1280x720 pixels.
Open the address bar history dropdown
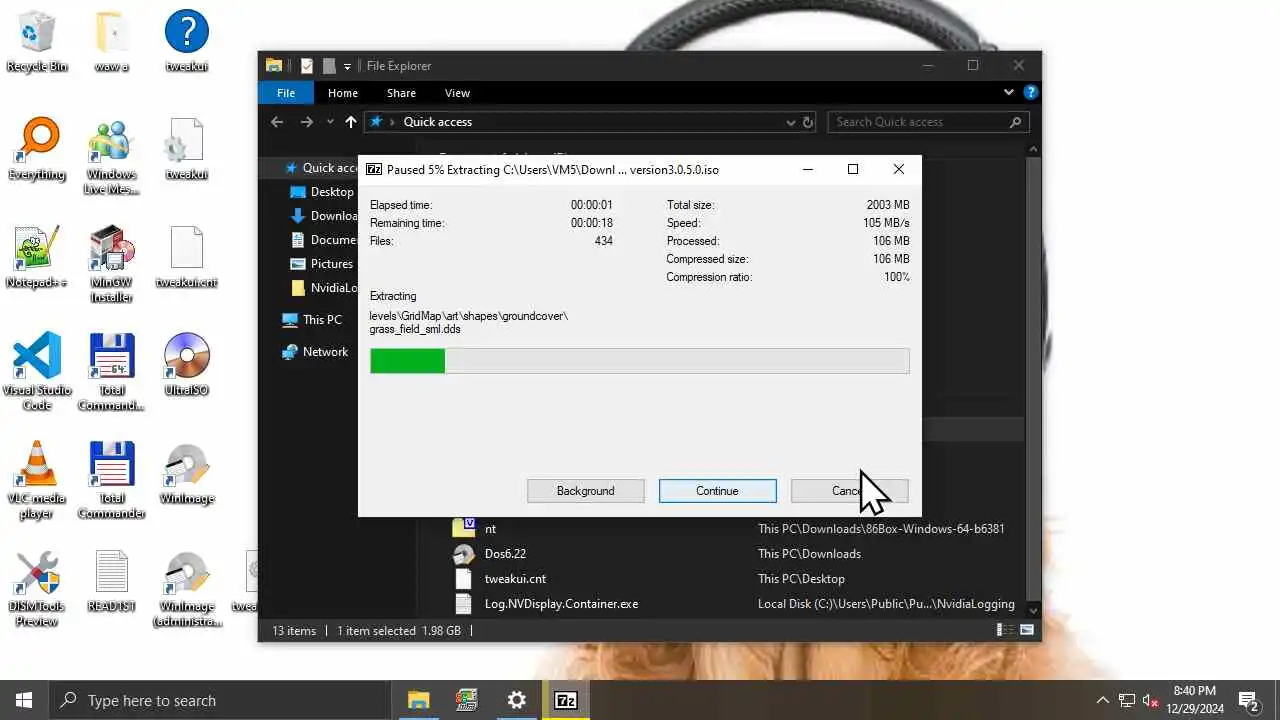coord(790,122)
